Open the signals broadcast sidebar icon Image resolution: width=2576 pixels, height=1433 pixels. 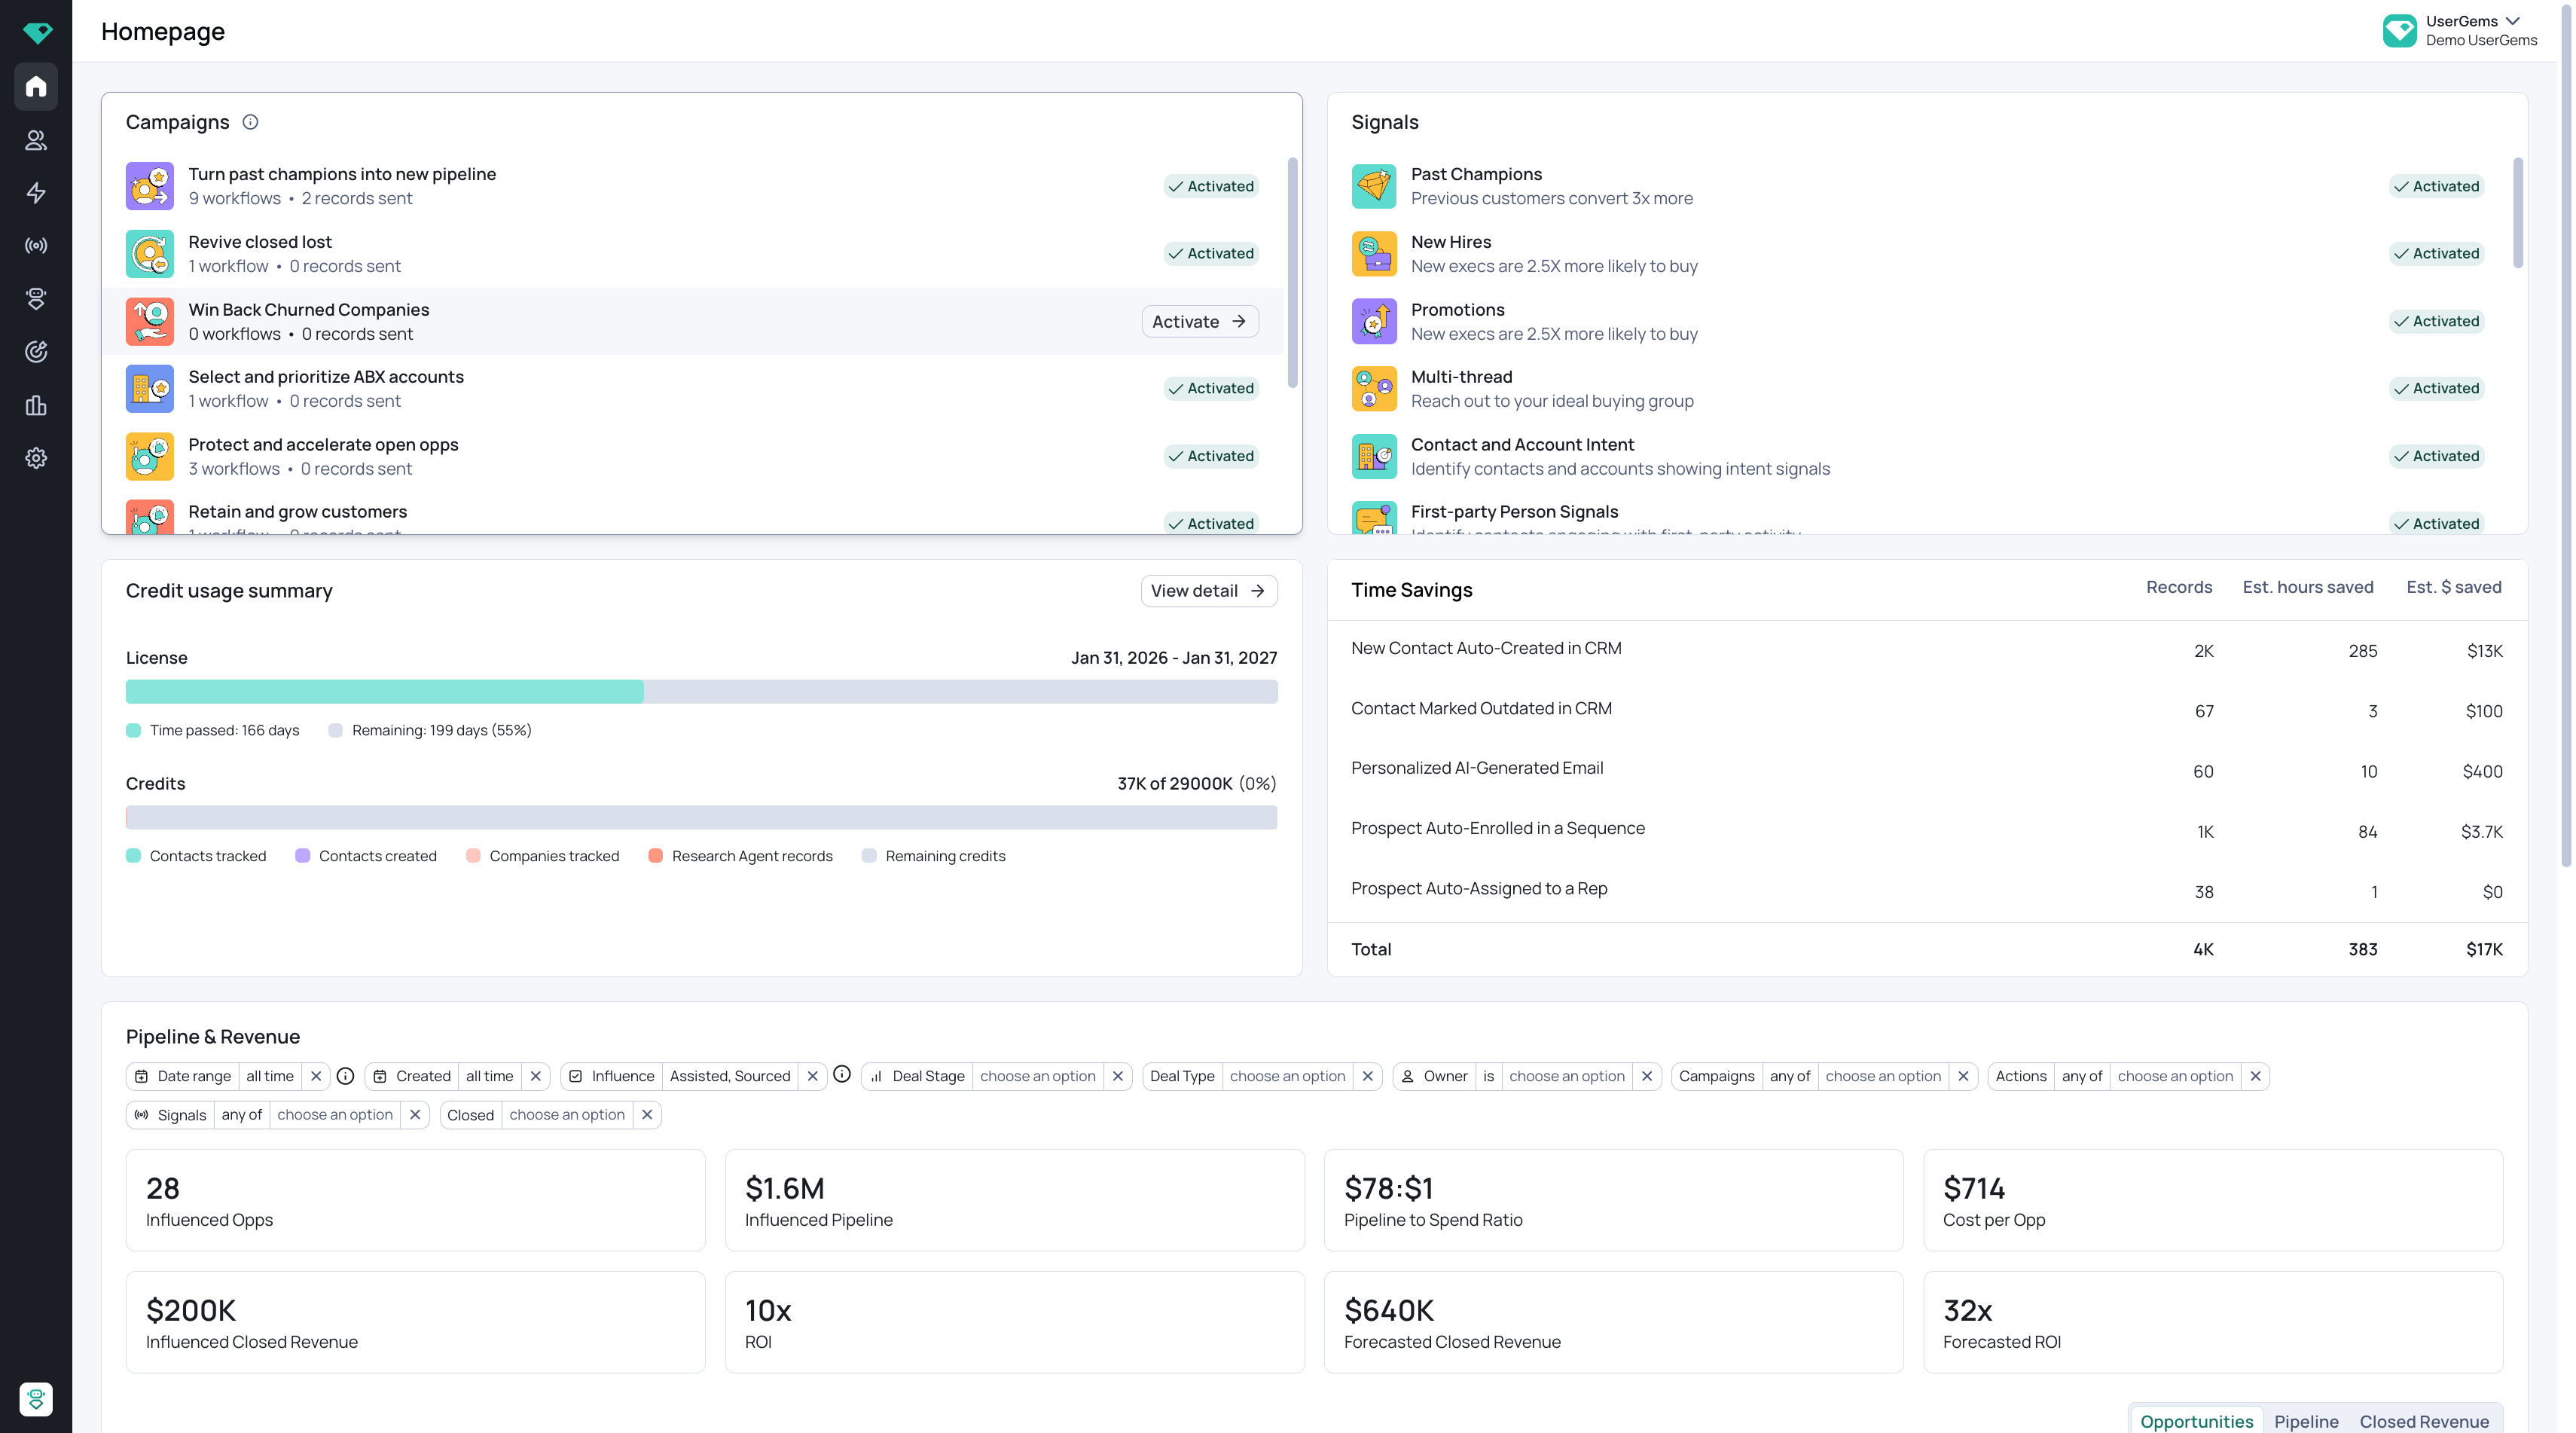pyautogui.click(x=36, y=246)
